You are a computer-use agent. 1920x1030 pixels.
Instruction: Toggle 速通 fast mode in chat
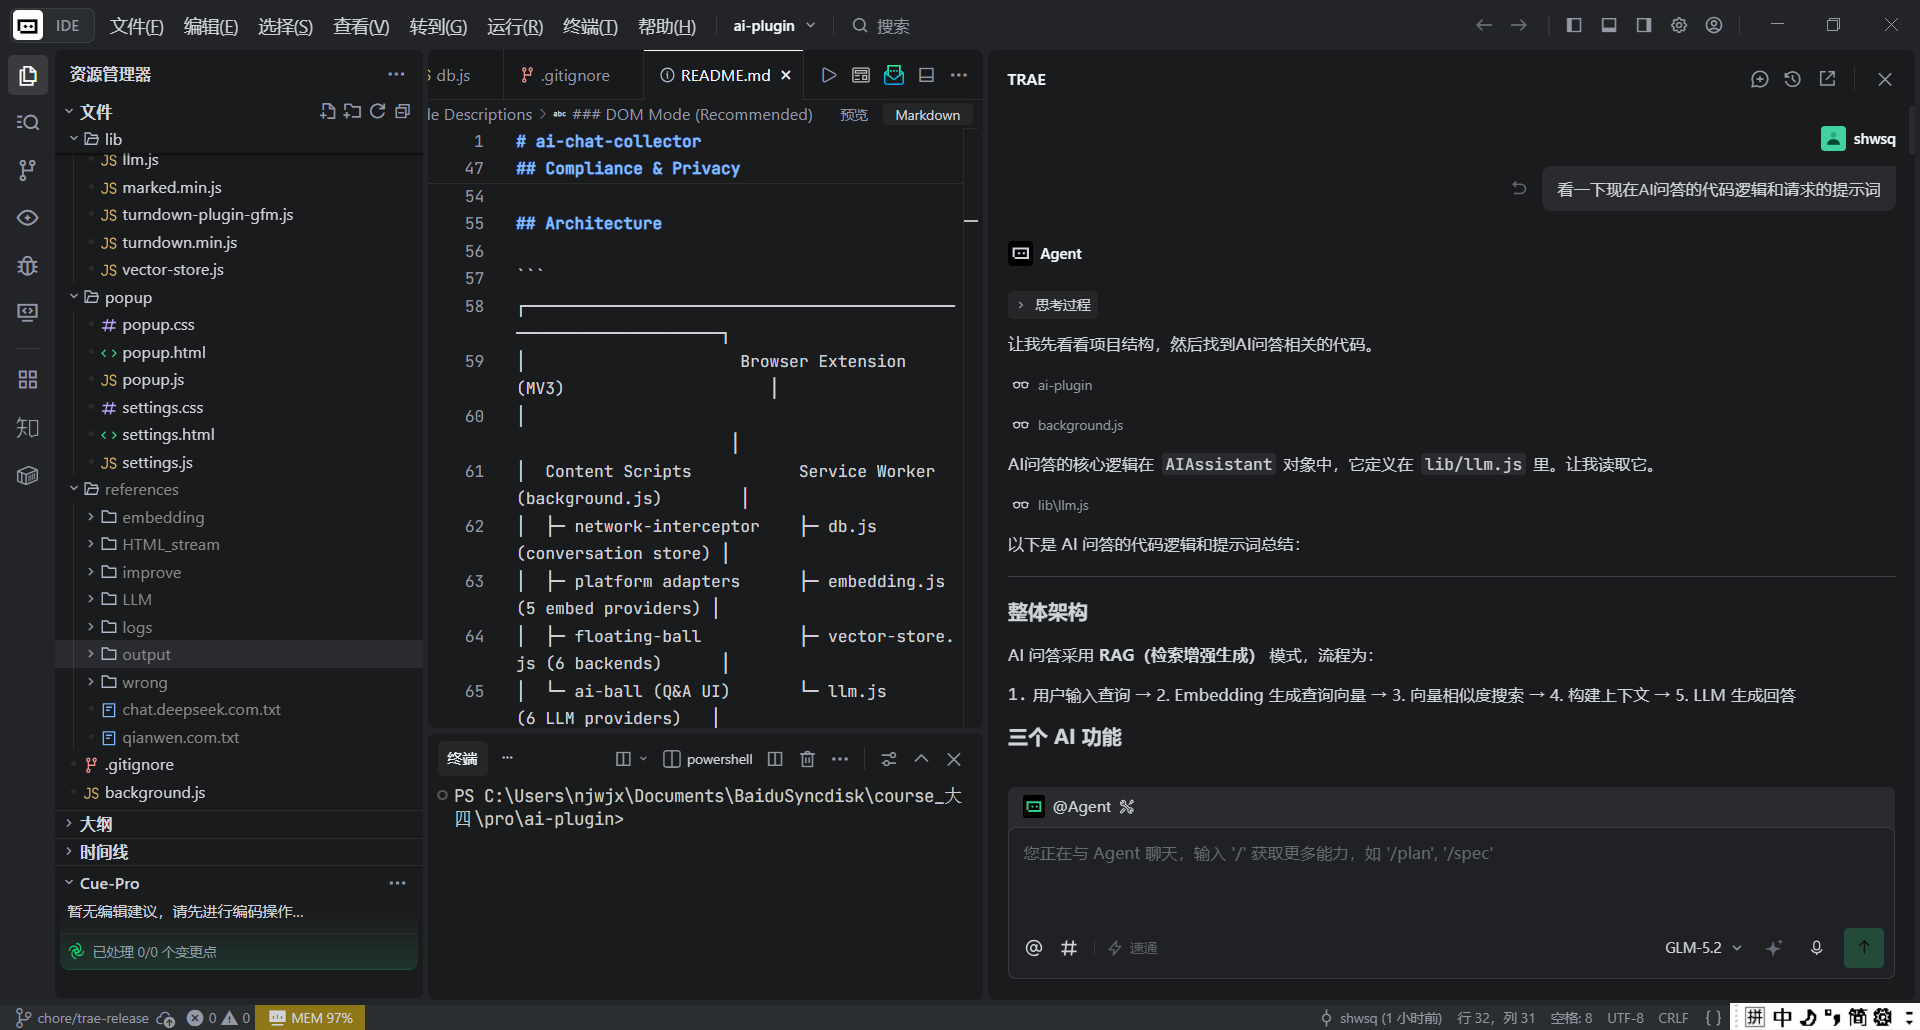point(1133,948)
